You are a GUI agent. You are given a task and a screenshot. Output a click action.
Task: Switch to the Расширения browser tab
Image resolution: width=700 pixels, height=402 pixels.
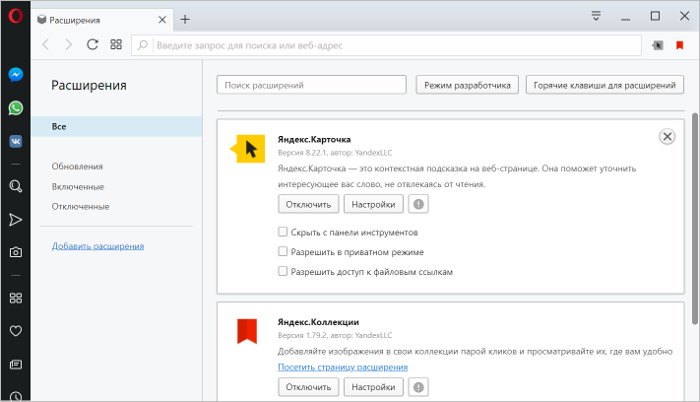[x=103, y=20]
